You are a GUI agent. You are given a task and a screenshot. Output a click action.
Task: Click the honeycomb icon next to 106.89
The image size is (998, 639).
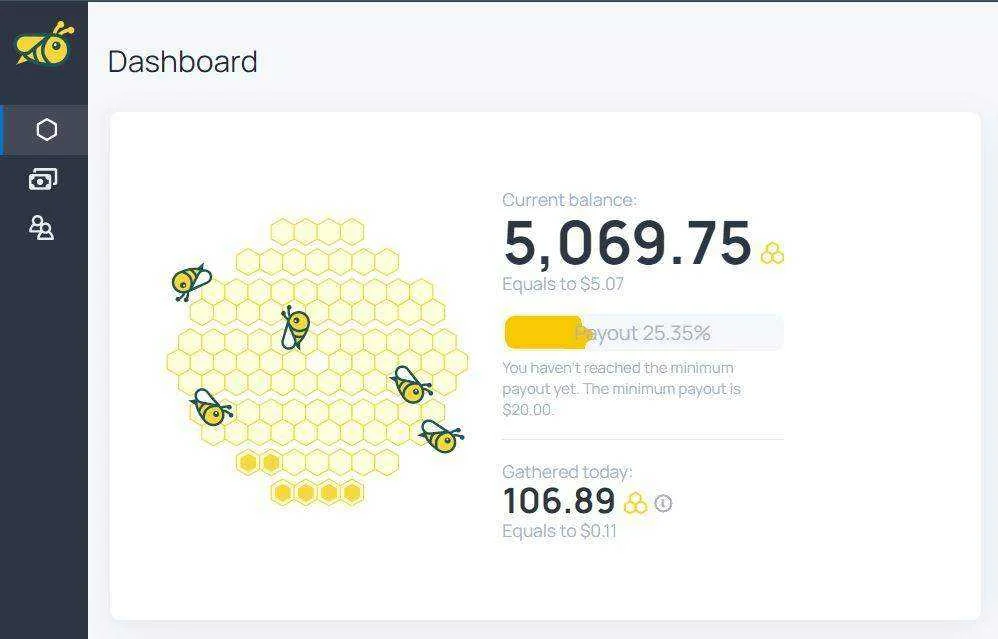coord(635,503)
